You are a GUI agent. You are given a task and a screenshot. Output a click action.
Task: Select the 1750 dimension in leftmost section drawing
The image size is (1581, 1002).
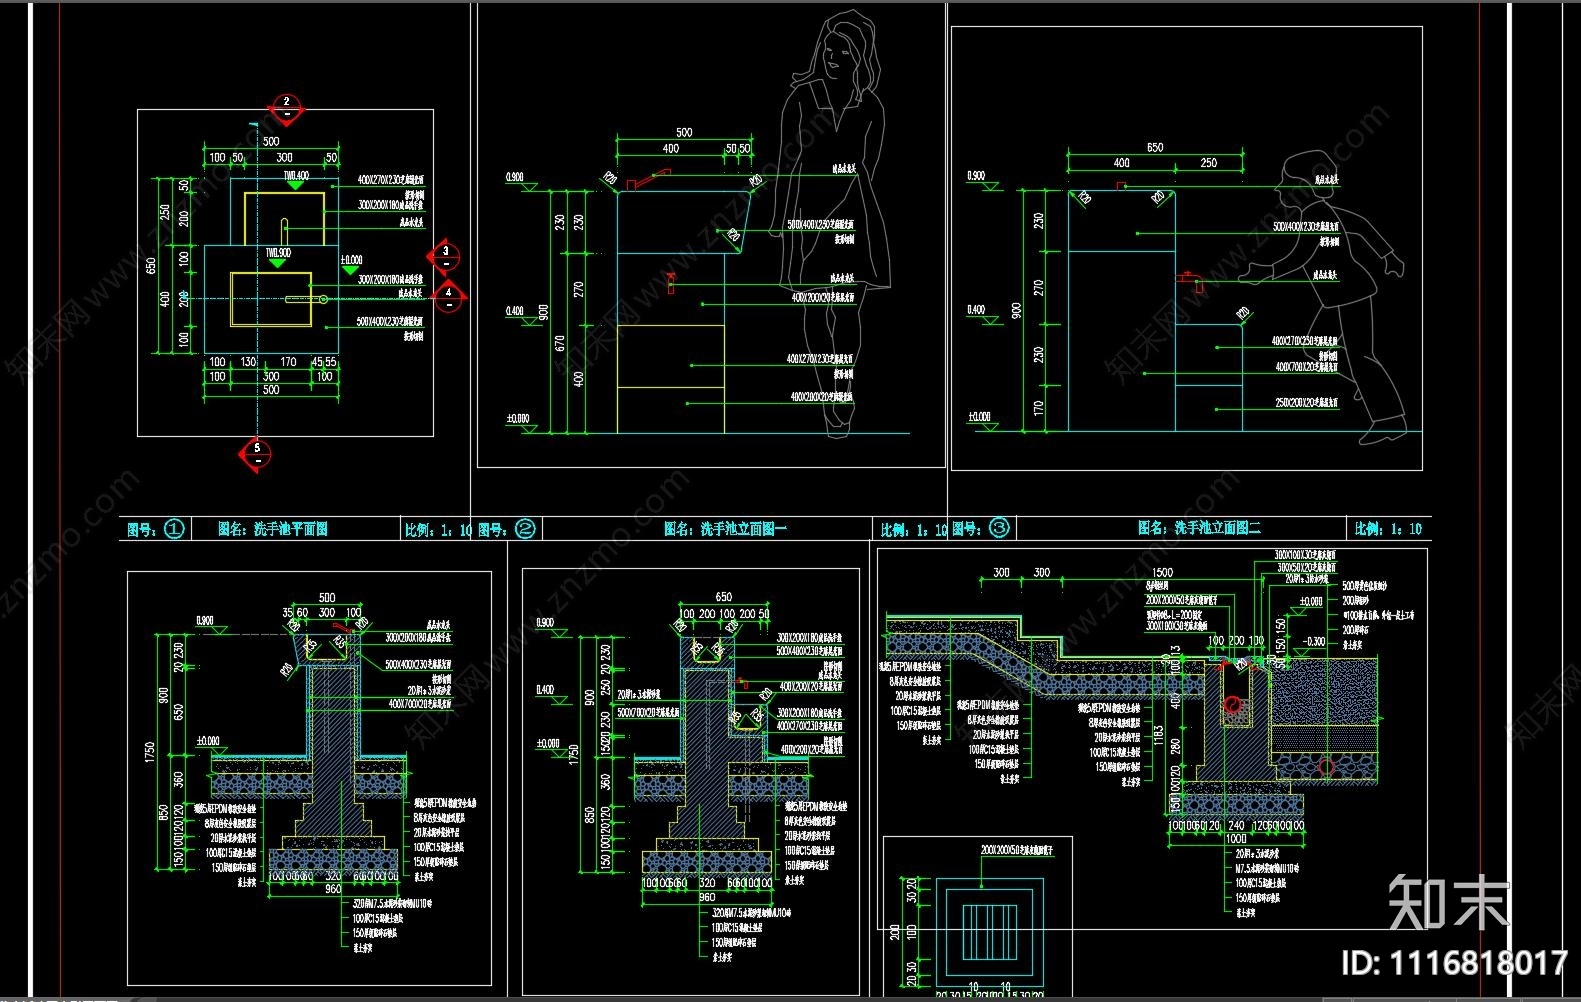[x=150, y=754]
